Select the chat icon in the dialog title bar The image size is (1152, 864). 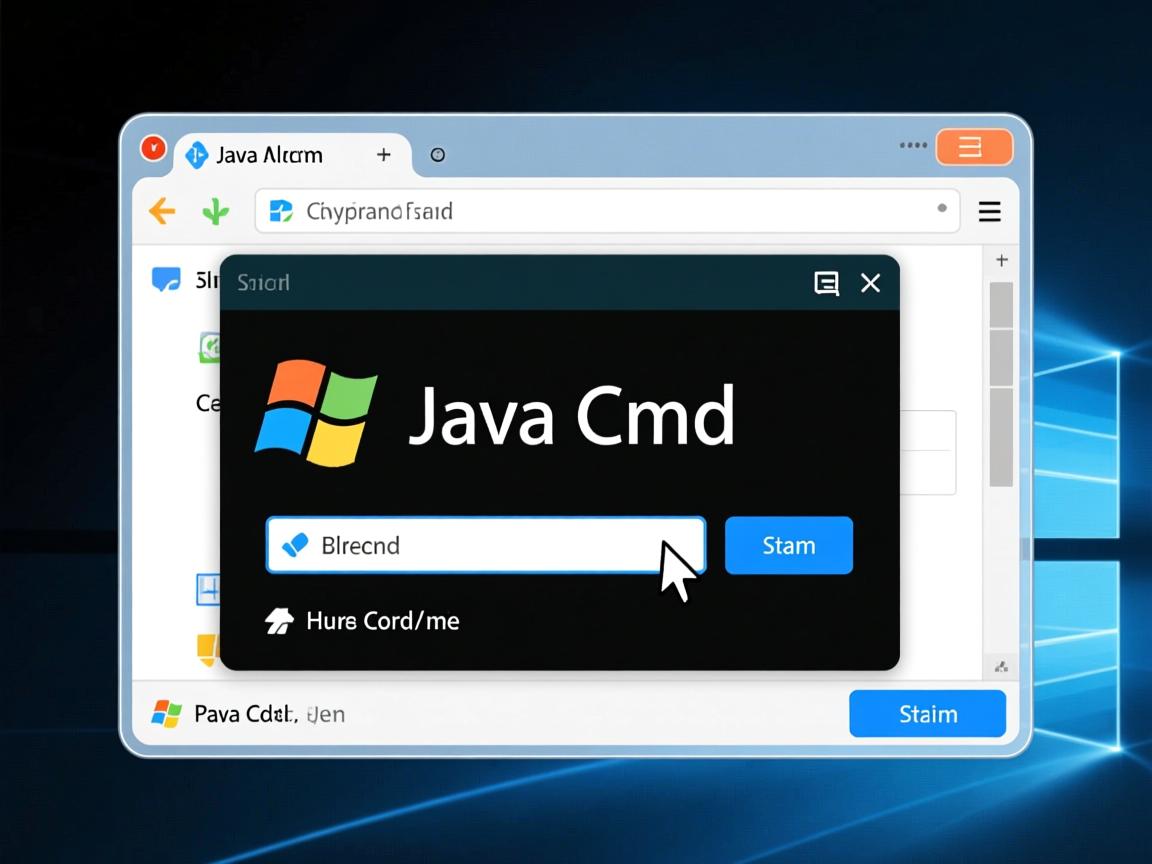tap(826, 283)
